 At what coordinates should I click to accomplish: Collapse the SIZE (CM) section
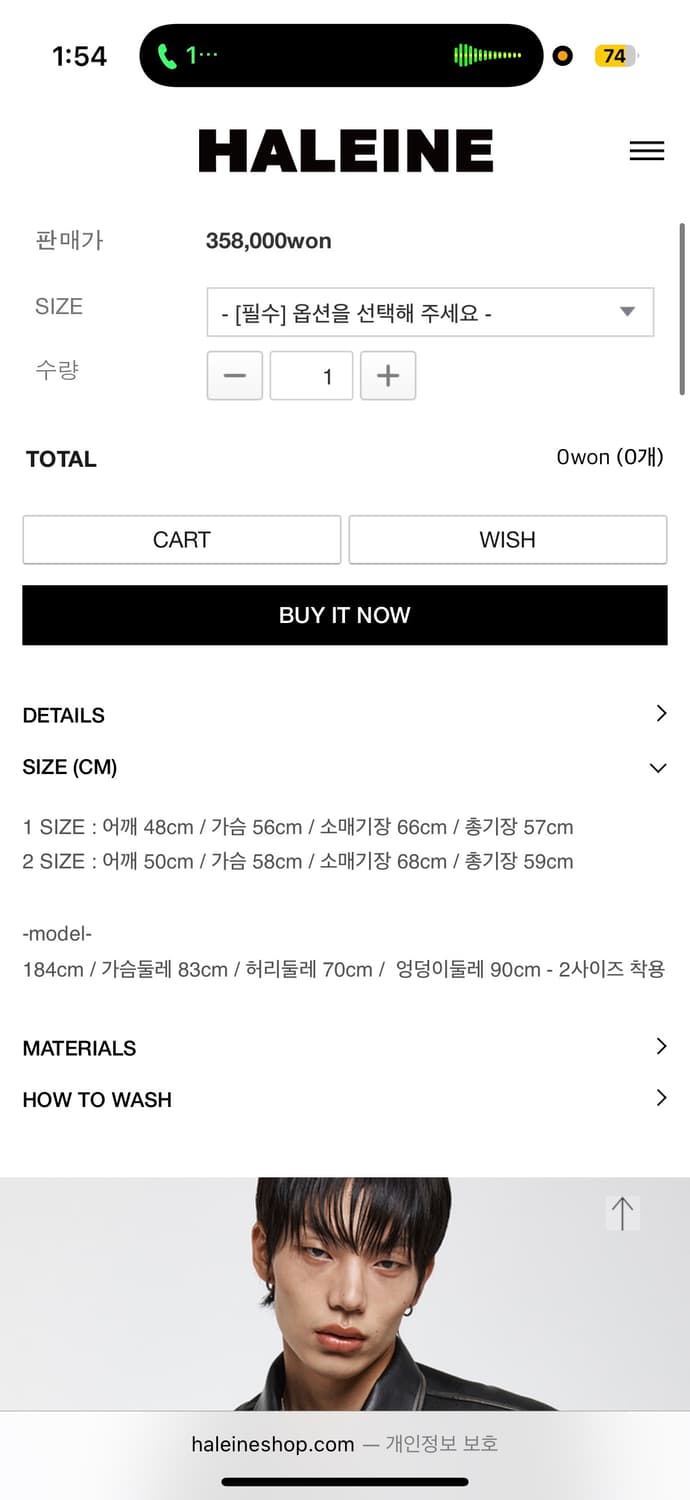pyautogui.click(x=344, y=767)
